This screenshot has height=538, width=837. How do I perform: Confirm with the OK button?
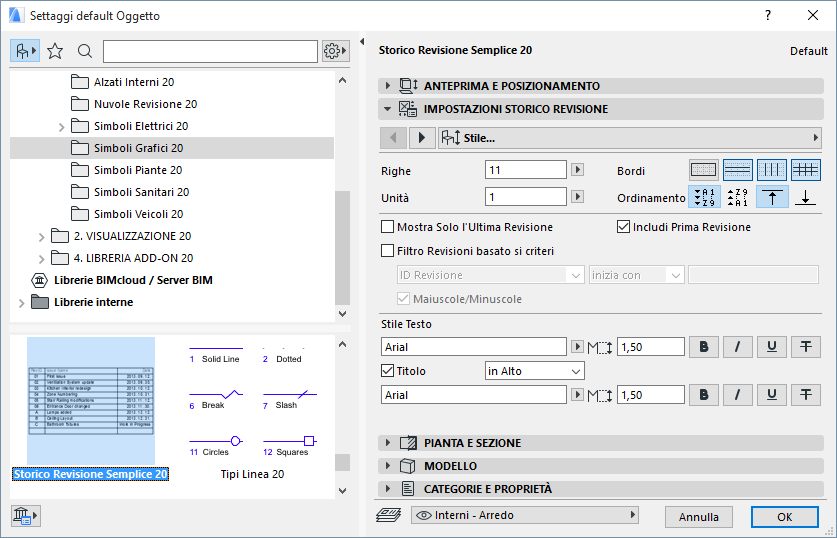click(x=785, y=516)
